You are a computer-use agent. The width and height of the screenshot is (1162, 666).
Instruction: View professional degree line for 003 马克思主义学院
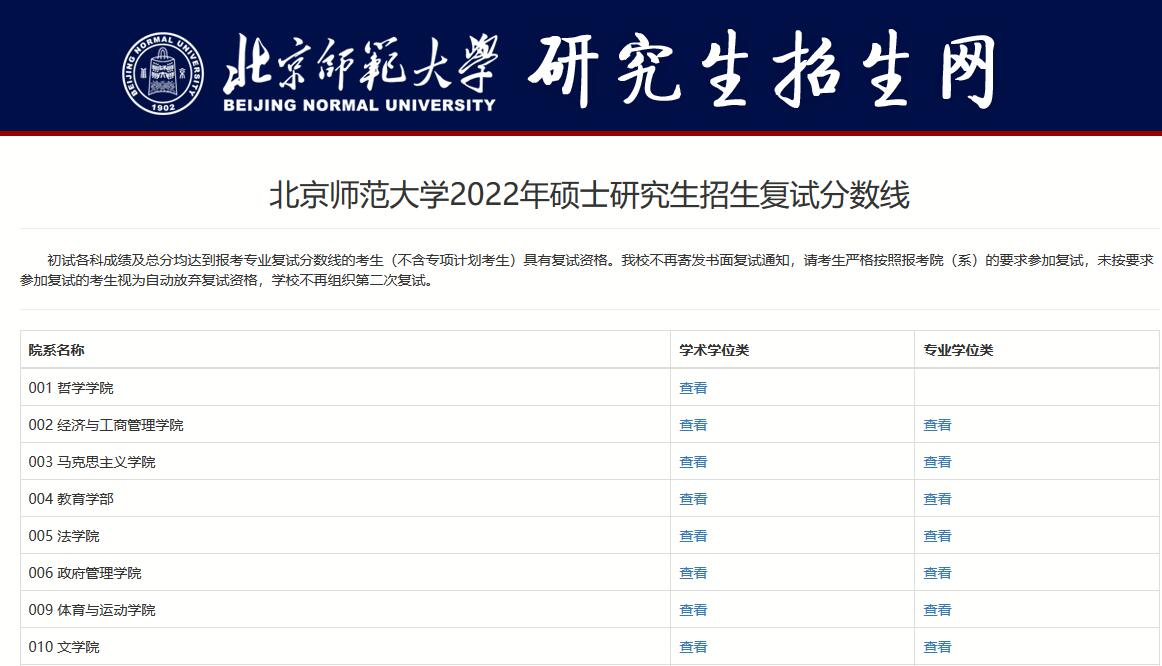coord(938,461)
